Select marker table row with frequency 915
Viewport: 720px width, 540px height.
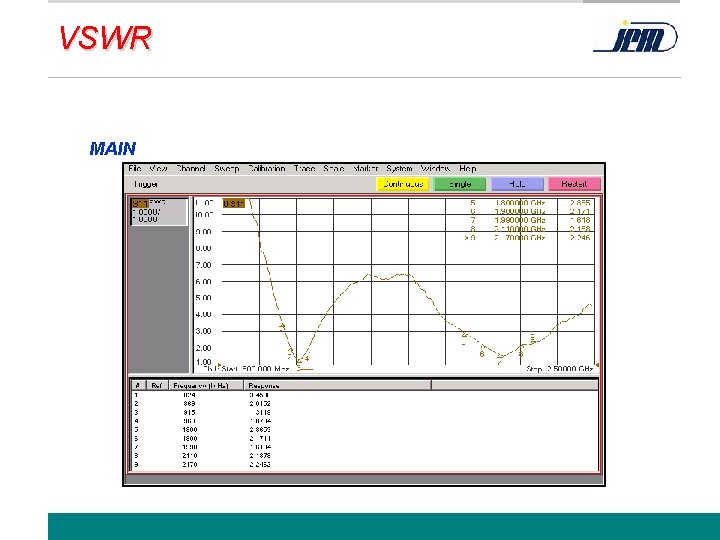point(365,412)
